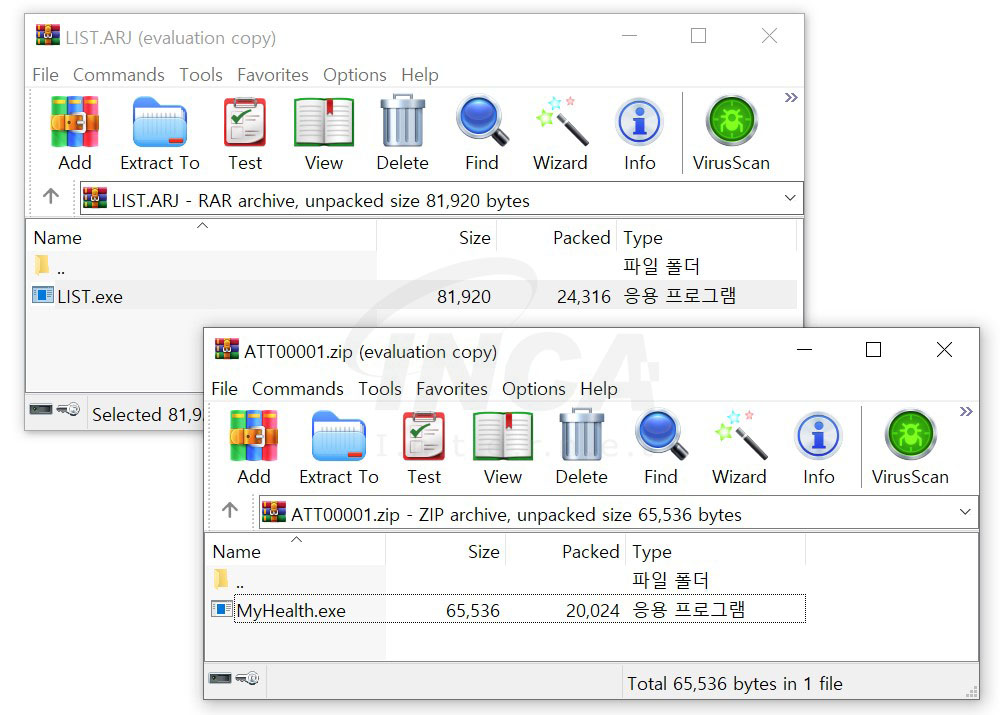This screenshot has width=1003, height=715.
Task: Click 'Total 65,536 bytes in 1 file' status text
Action: tap(734, 684)
